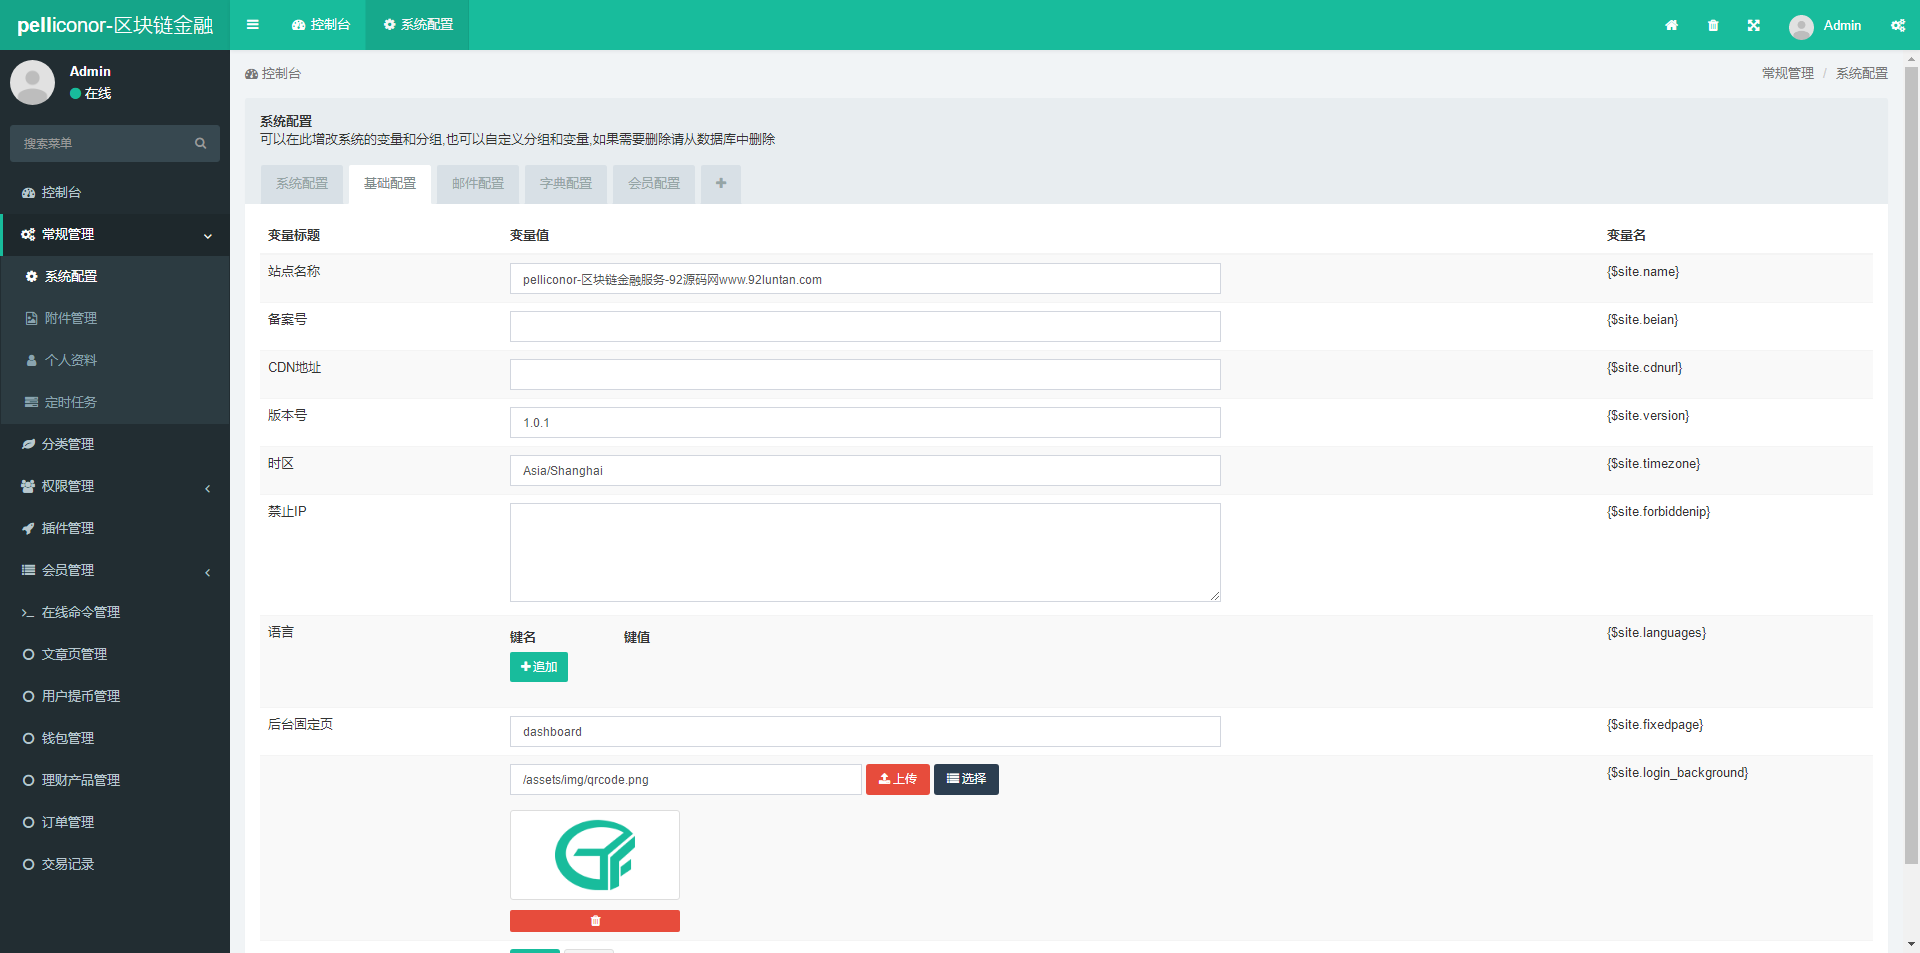
Task: Open 定时任务 in the sidebar
Action: pos(115,402)
